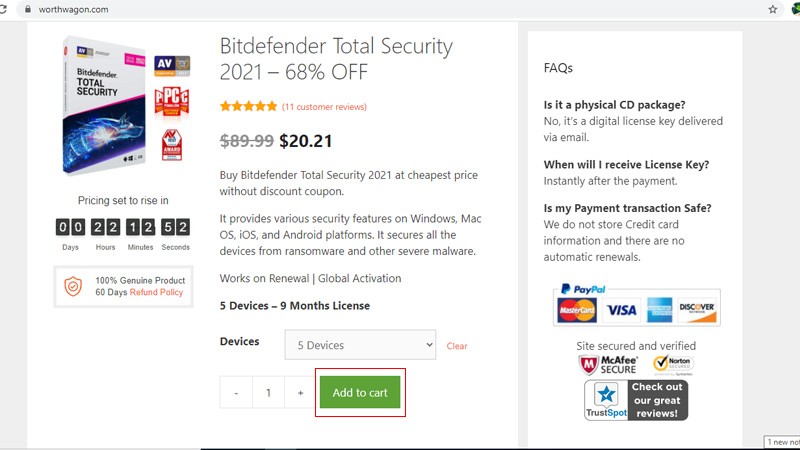Click the AV-Test award badge
The height and width of the screenshot is (450, 800).
(x=172, y=144)
